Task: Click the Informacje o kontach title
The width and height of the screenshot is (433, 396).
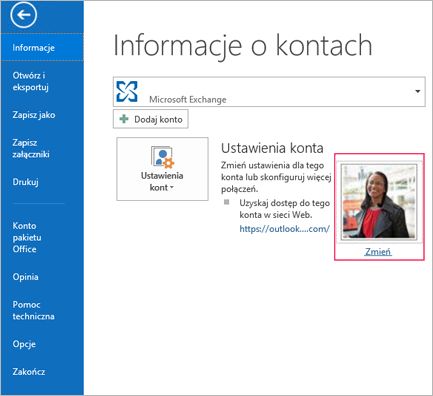Action: tap(243, 46)
